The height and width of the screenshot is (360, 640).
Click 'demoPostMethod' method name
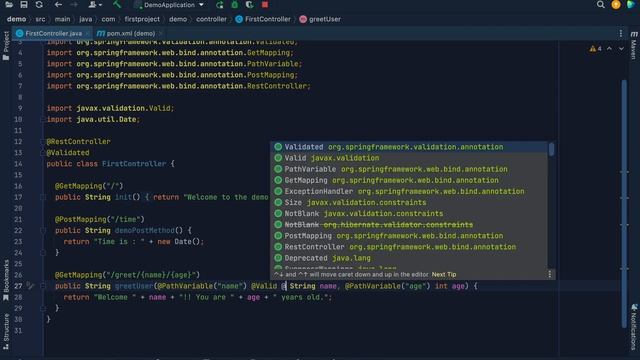point(144,231)
